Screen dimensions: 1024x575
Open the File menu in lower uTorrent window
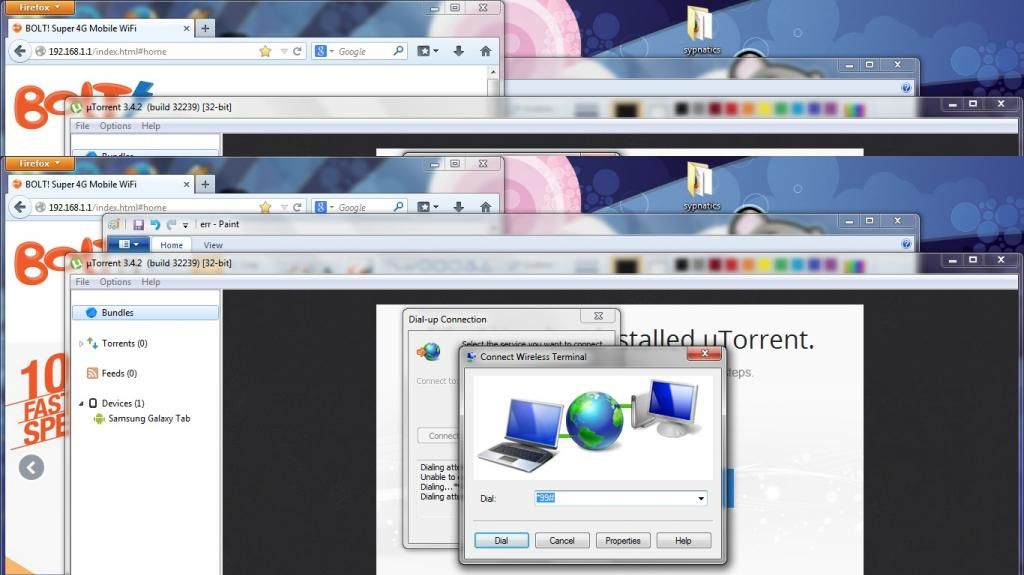tap(82, 282)
